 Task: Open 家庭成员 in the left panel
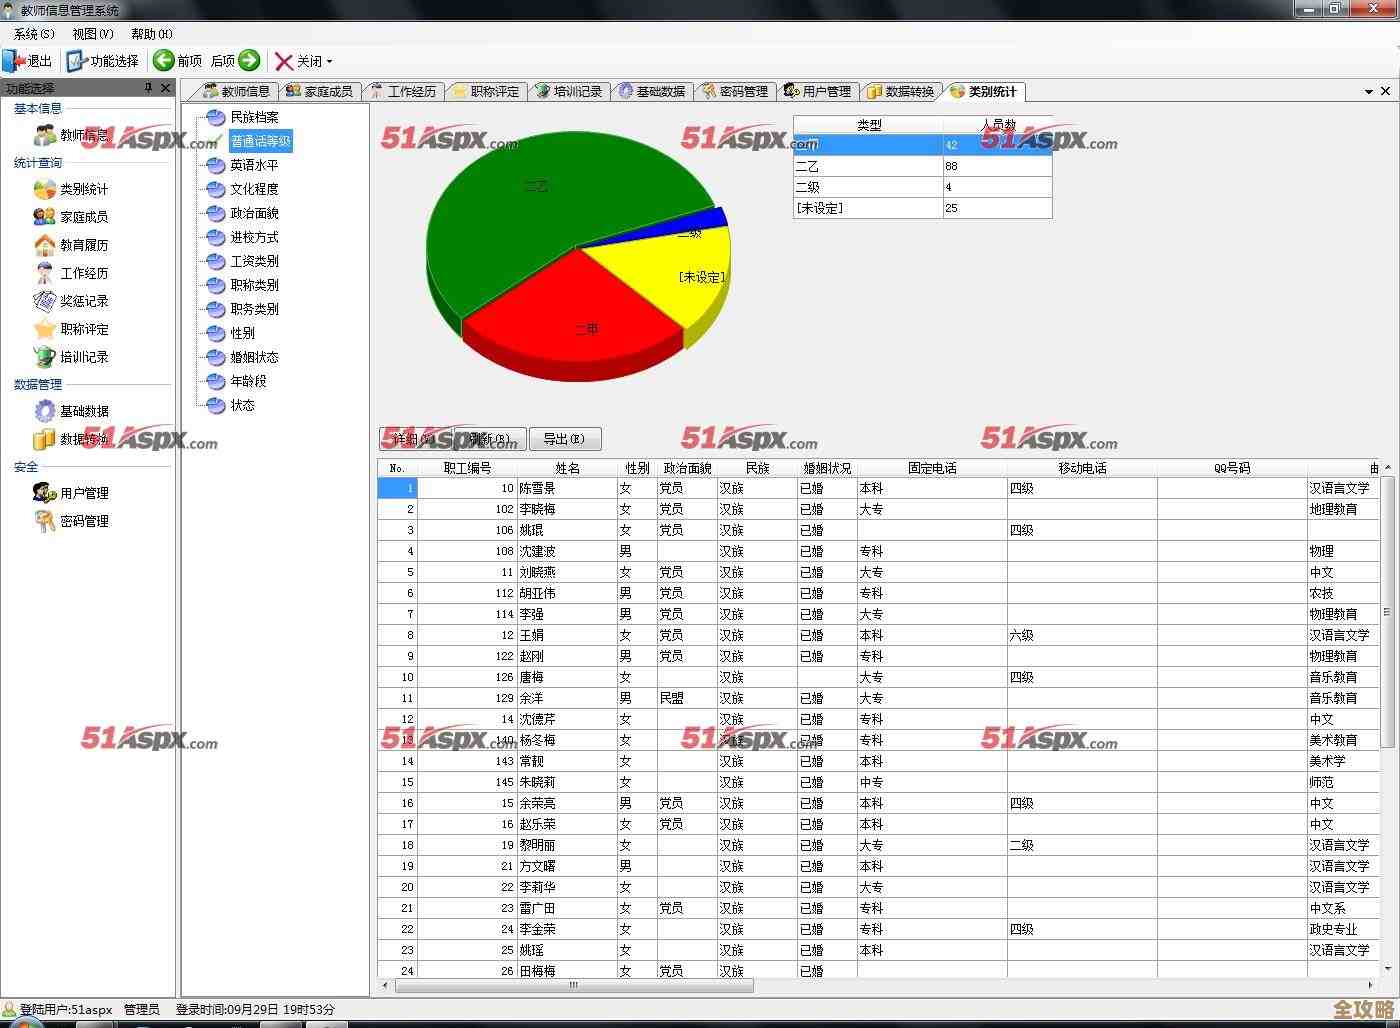[83, 217]
